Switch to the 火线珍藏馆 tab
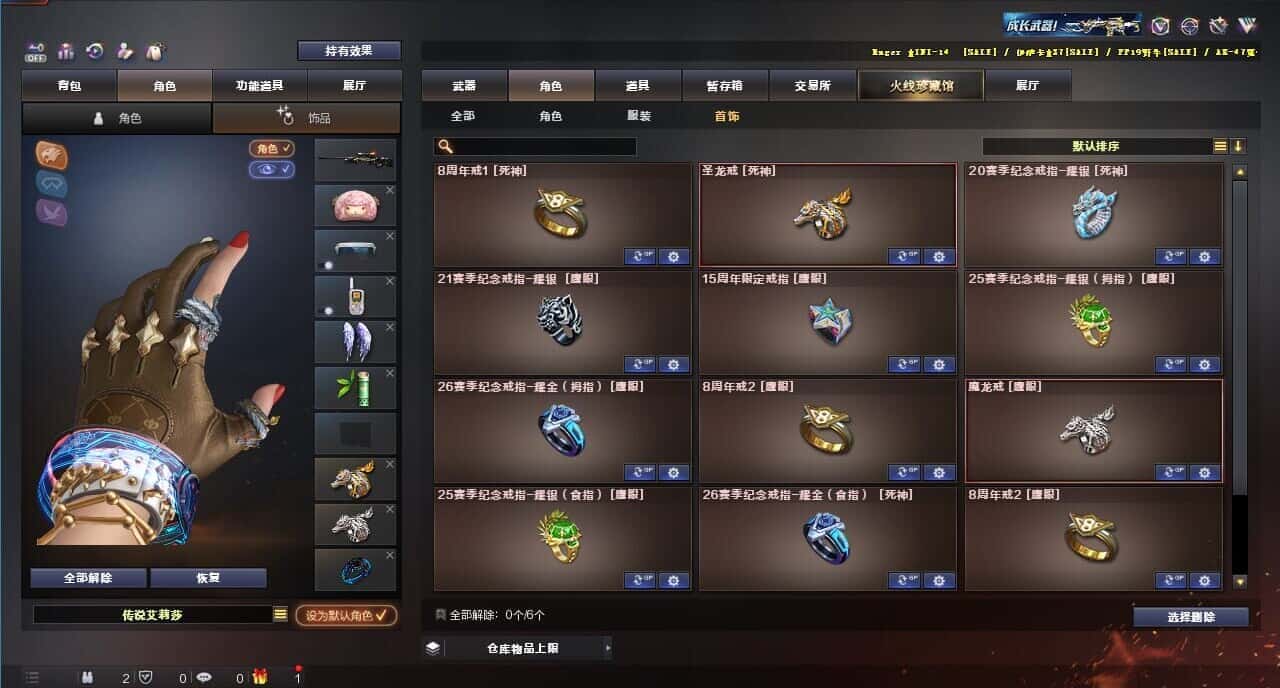 click(x=921, y=86)
